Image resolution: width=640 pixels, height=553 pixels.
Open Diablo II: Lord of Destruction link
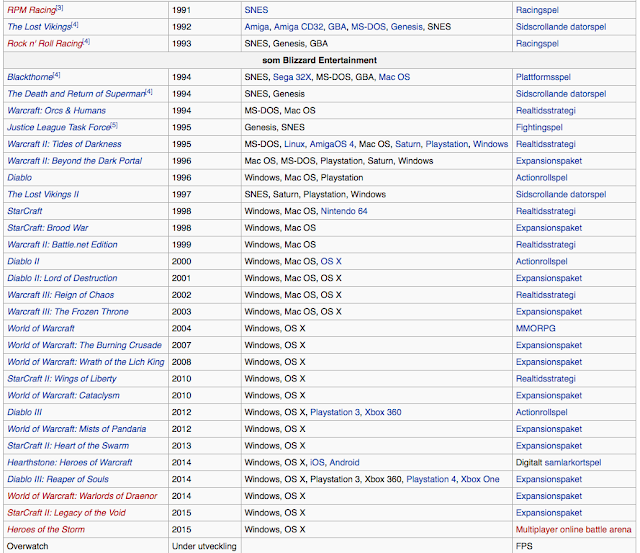click(62, 278)
